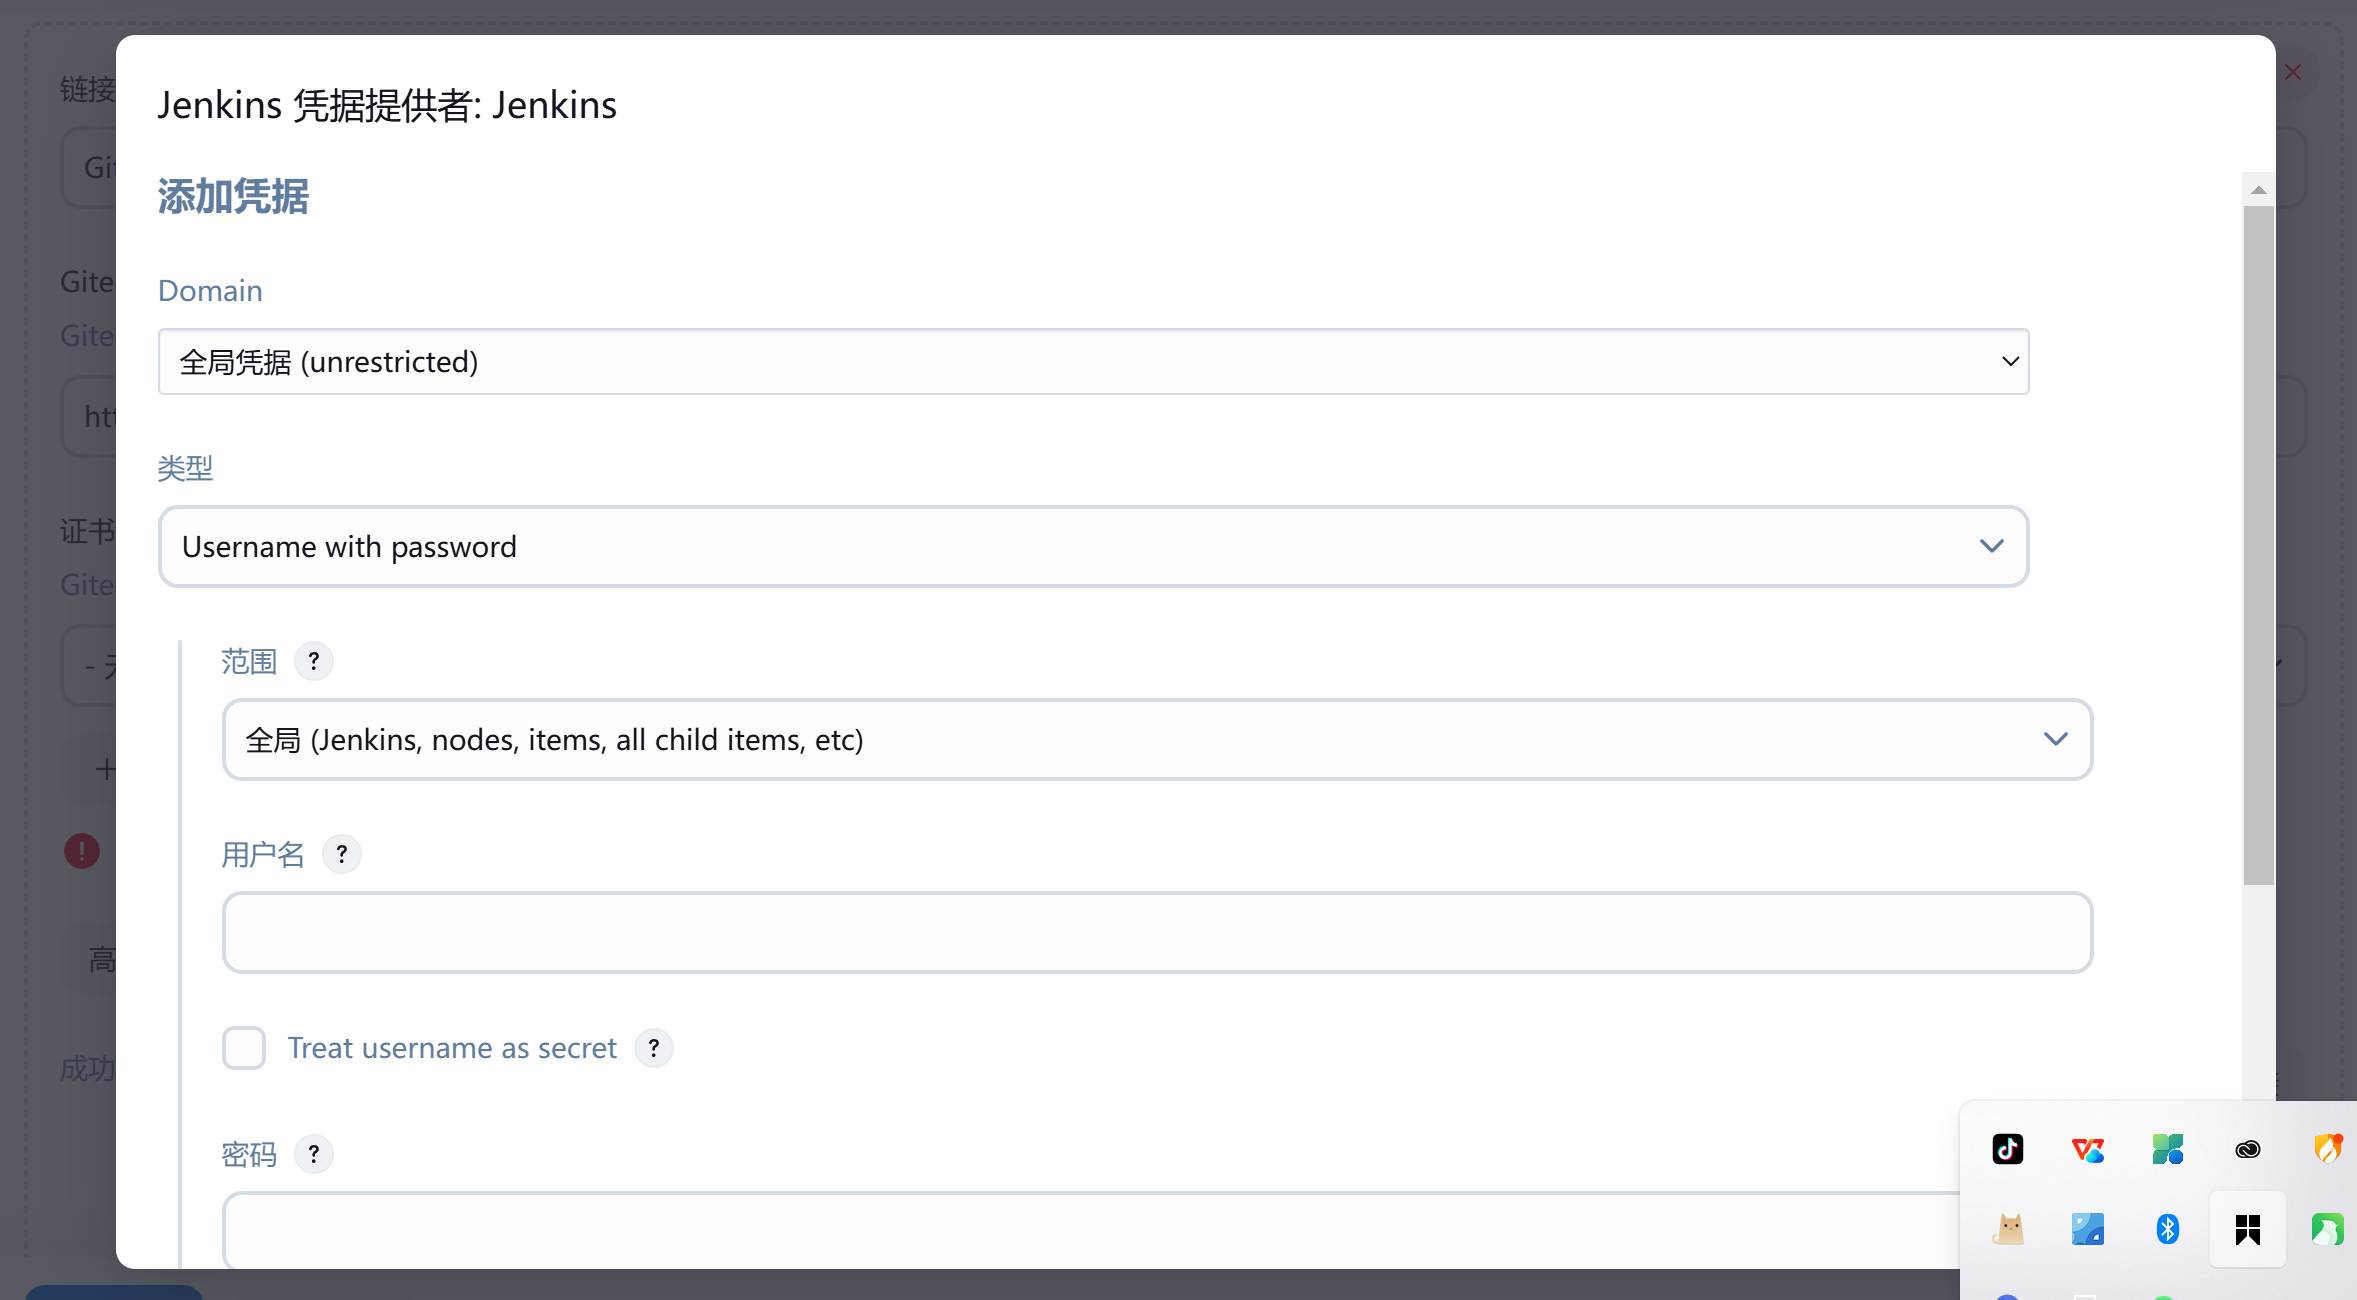Open the 类型 Username with password dropdown
2357x1300 pixels.
pyautogui.click(x=1094, y=546)
